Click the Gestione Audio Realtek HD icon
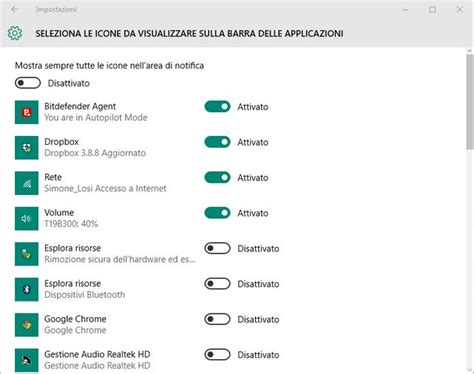The image size is (474, 374). [x=27, y=360]
